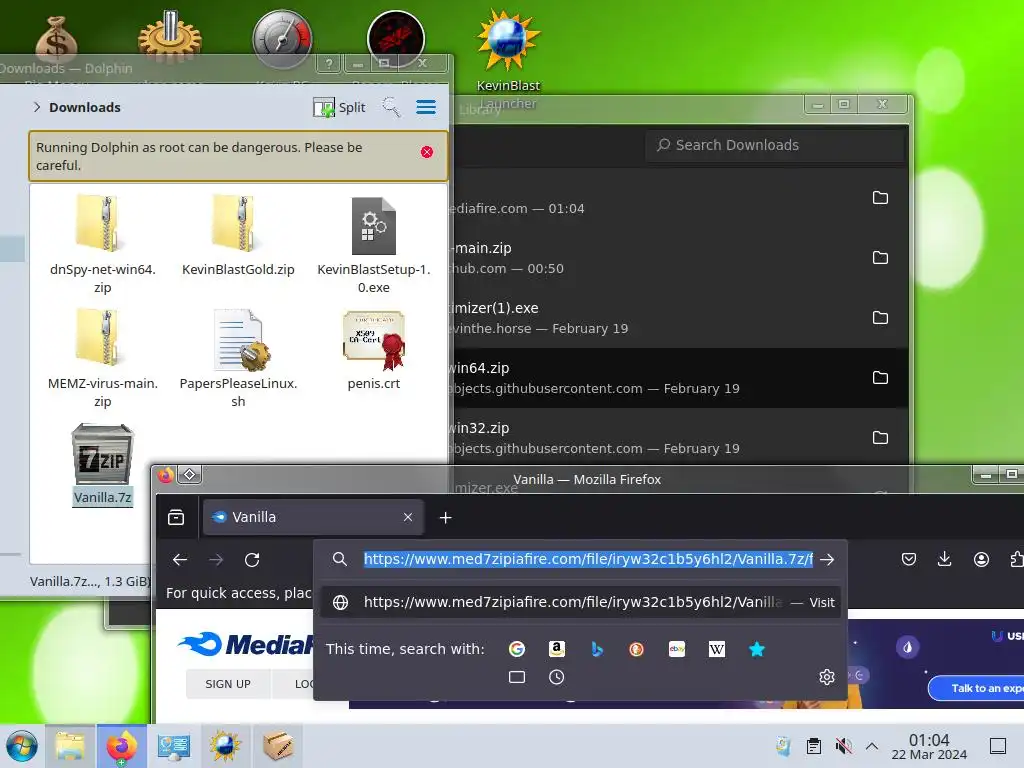
Task: Search with DuckDuckGo this time
Action: 637,649
